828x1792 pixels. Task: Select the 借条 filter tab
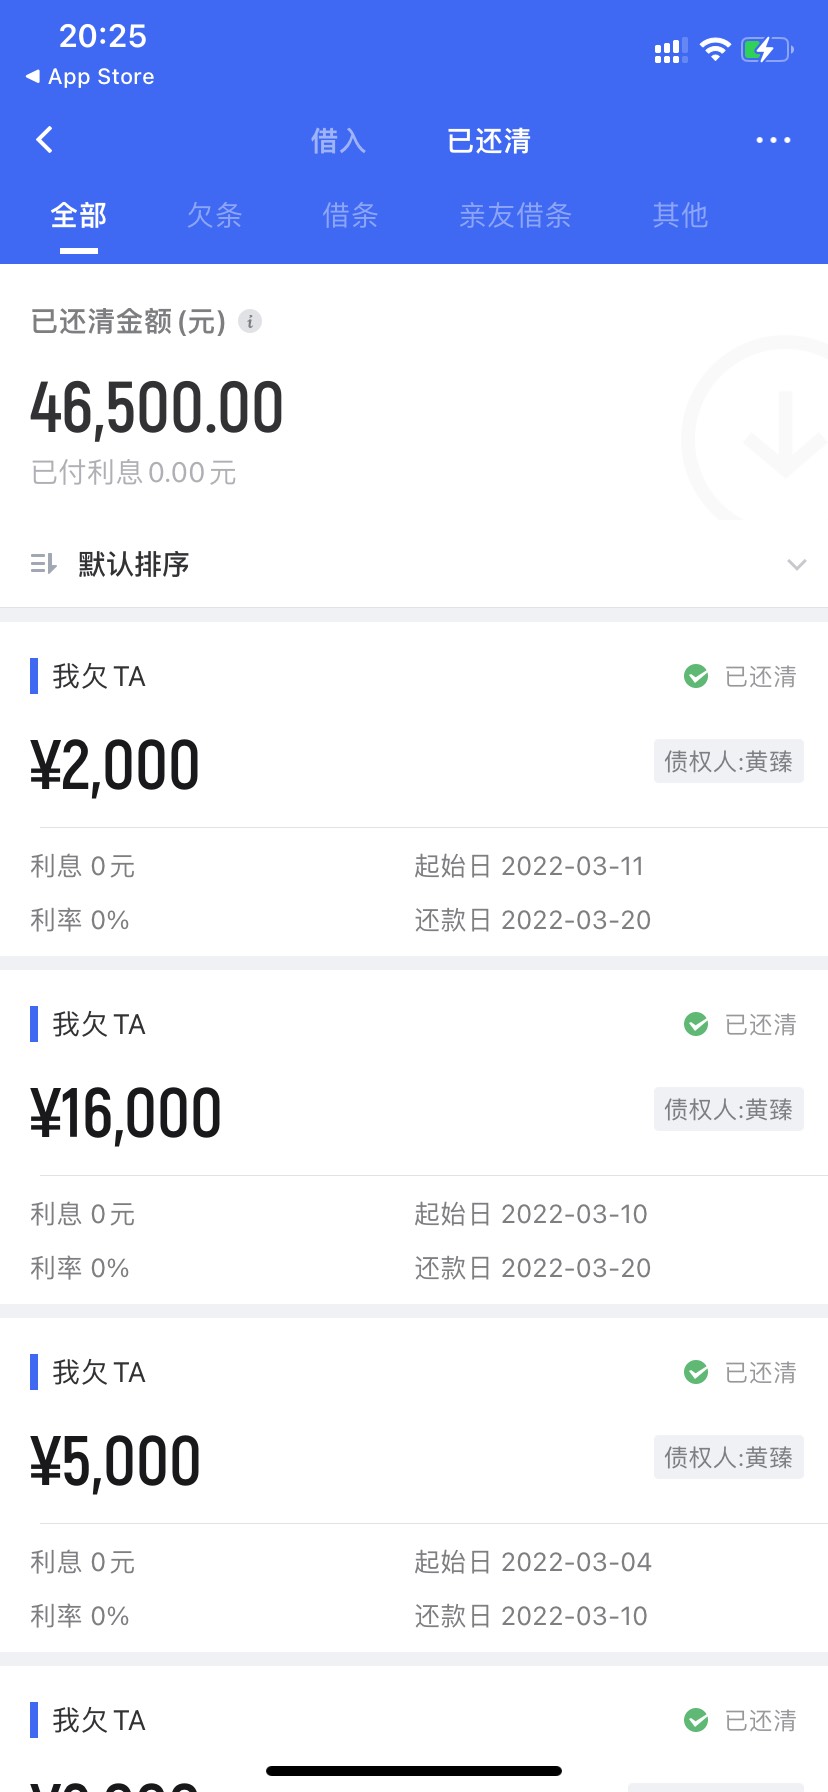point(350,215)
